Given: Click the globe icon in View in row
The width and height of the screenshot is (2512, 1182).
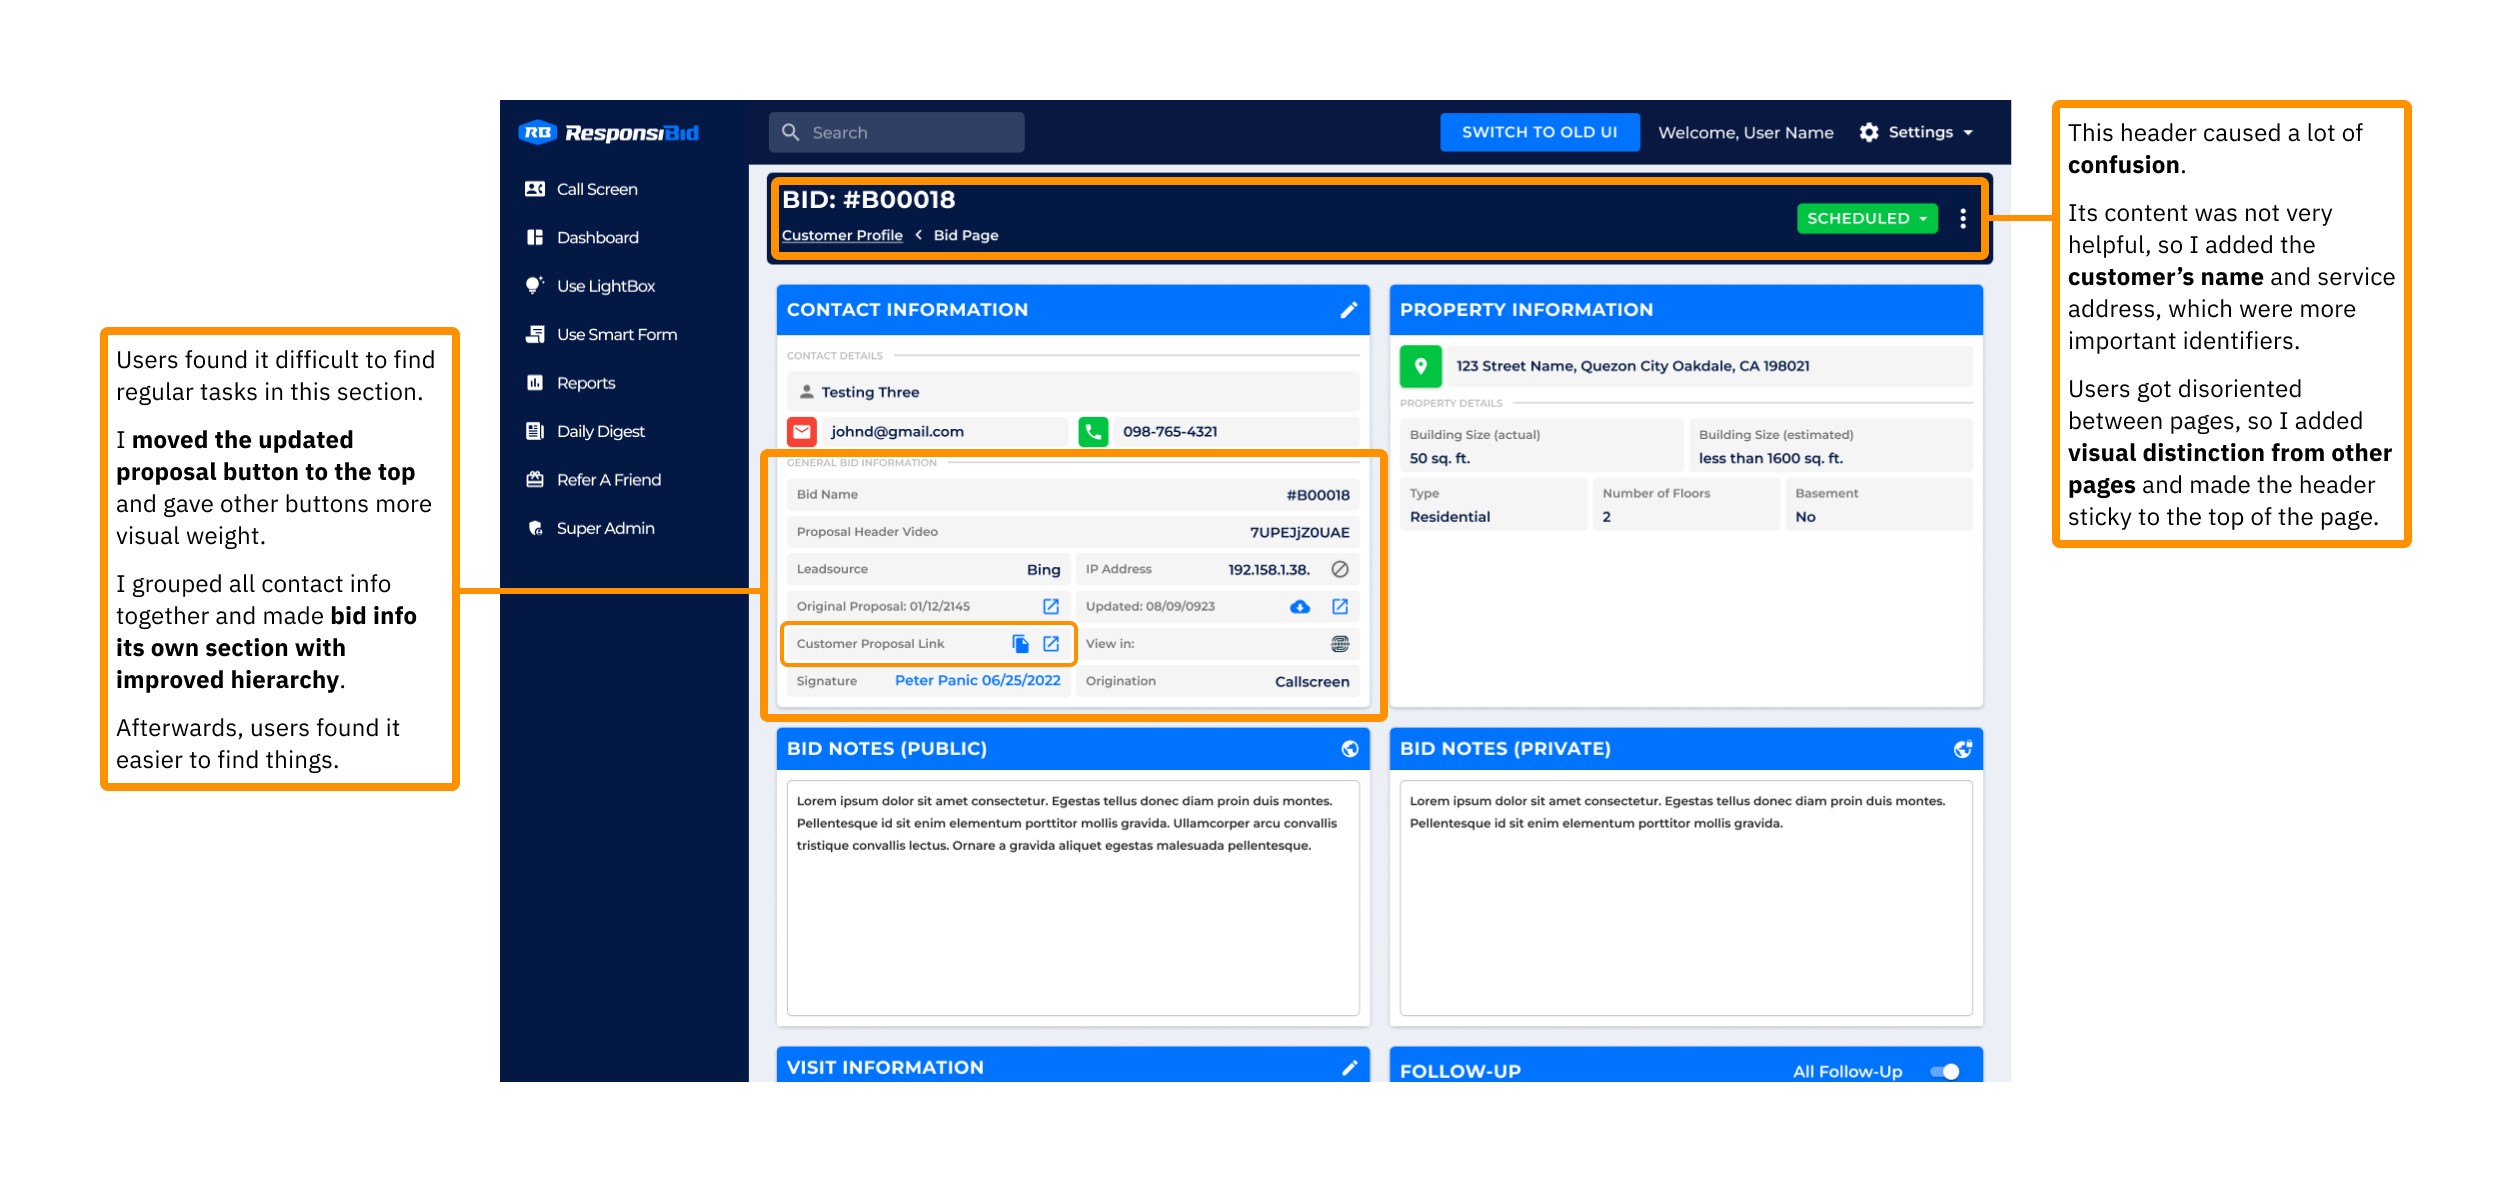Looking at the screenshot, I should coord(1340,644).
